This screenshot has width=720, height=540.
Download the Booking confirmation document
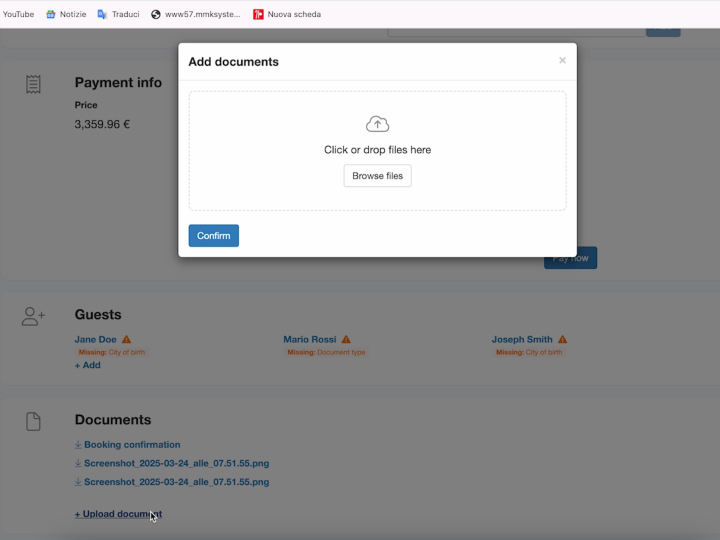[x=131, y=445]
